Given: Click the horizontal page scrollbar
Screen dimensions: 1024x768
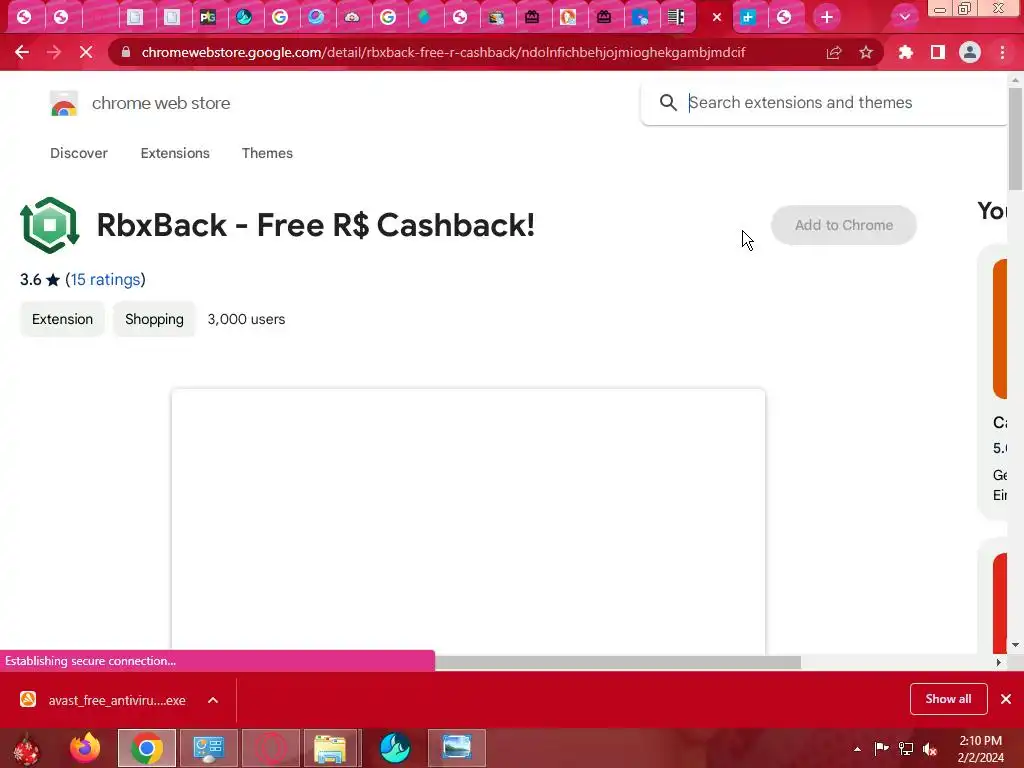Looking at the screenshot, I should [618, 662].
